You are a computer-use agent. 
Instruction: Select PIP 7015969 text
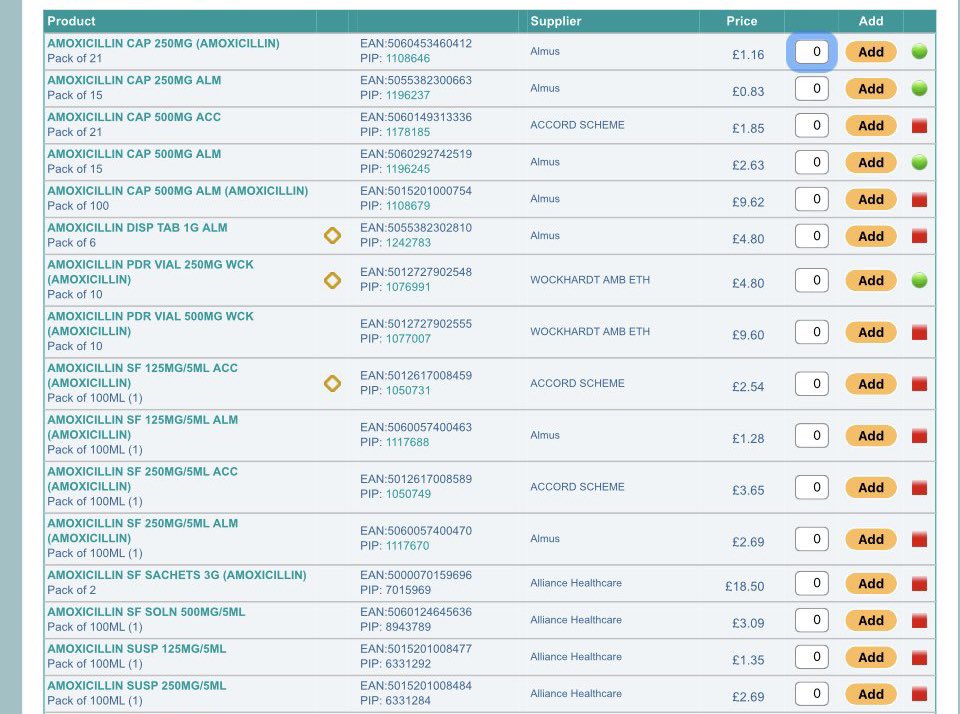(396, 590)
